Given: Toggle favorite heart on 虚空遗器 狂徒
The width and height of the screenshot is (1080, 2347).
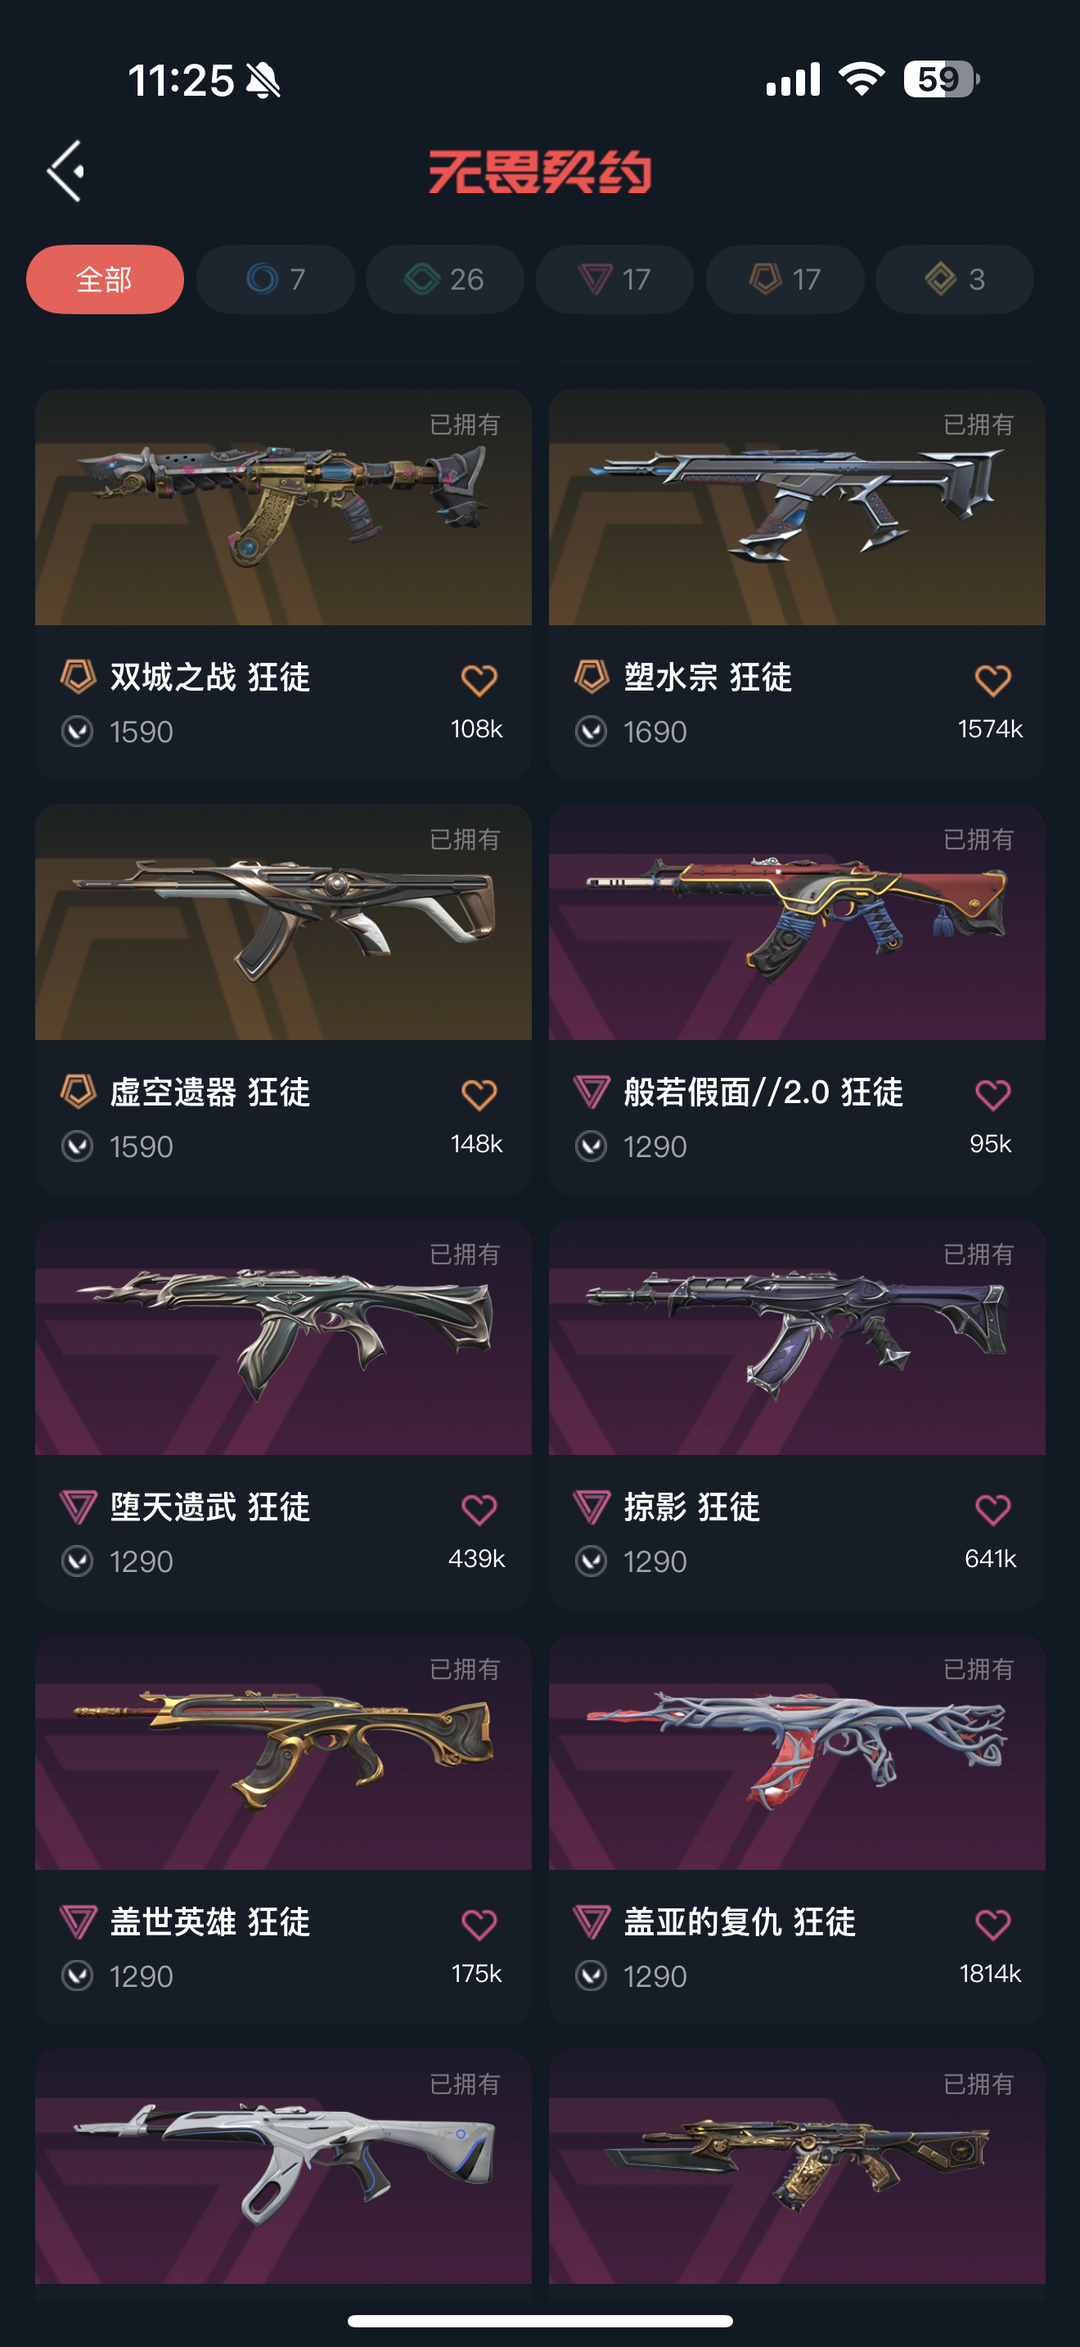Looking at the screenshot, I should (x=479, y=1095).
